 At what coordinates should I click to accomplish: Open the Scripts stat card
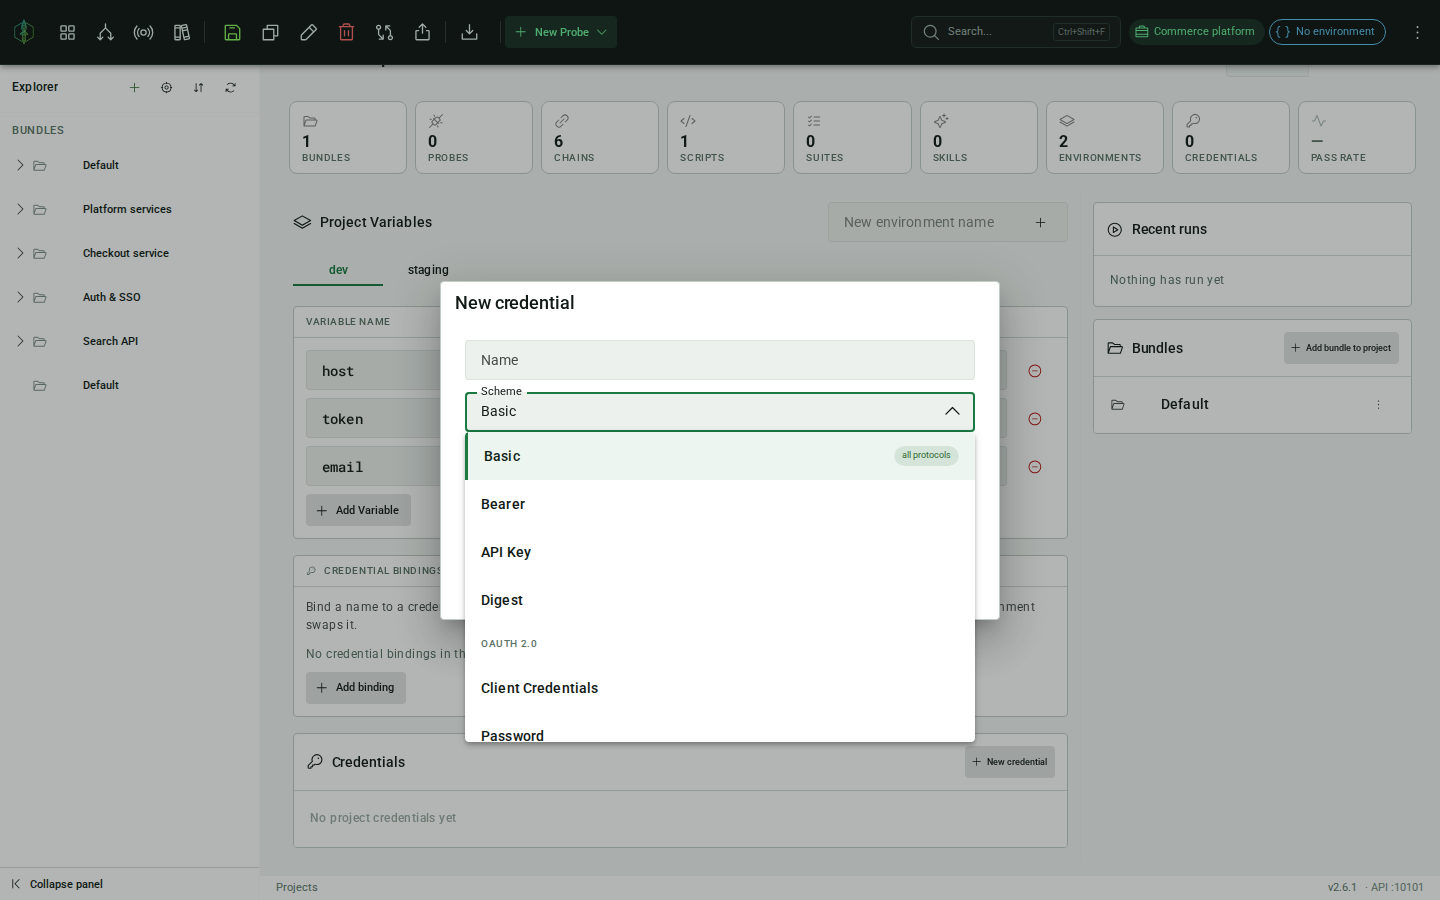pyautogui.click(x=726, y=137)
